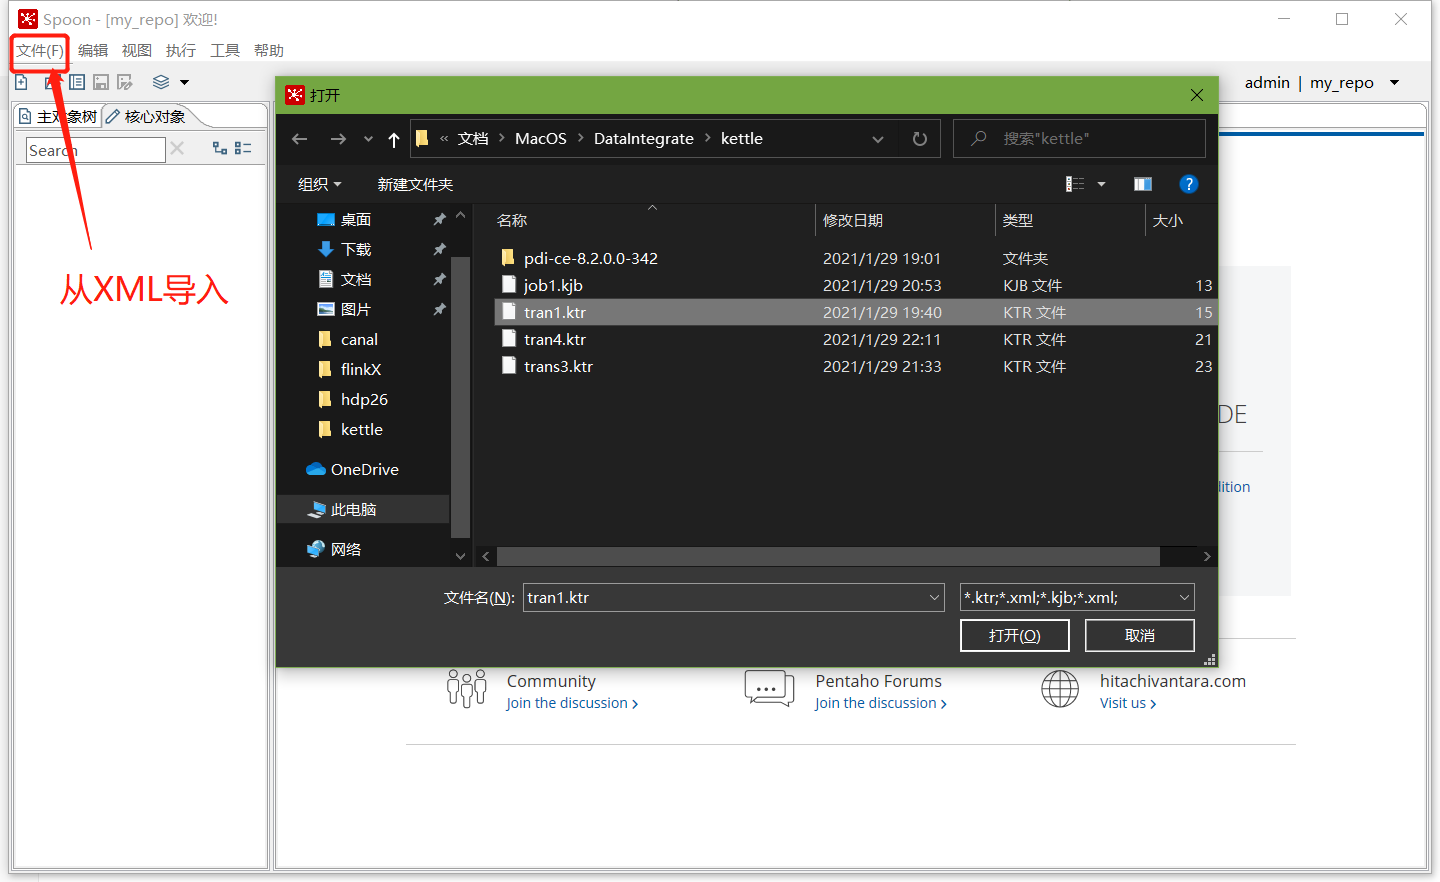
Task: Click 文档 in the address breadcrumb
Action: (x=473, y=139)
